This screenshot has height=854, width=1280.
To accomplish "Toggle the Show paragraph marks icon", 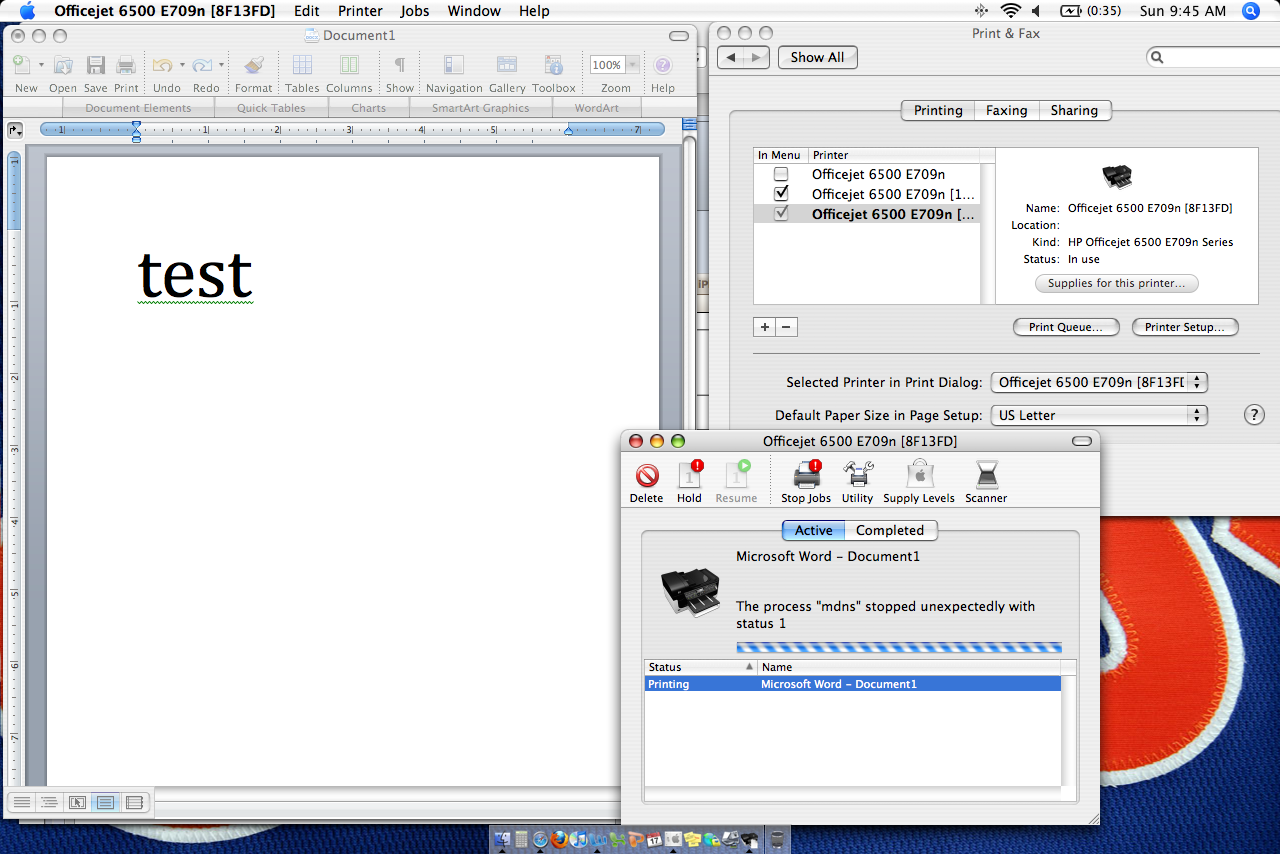I will [399, 66].
